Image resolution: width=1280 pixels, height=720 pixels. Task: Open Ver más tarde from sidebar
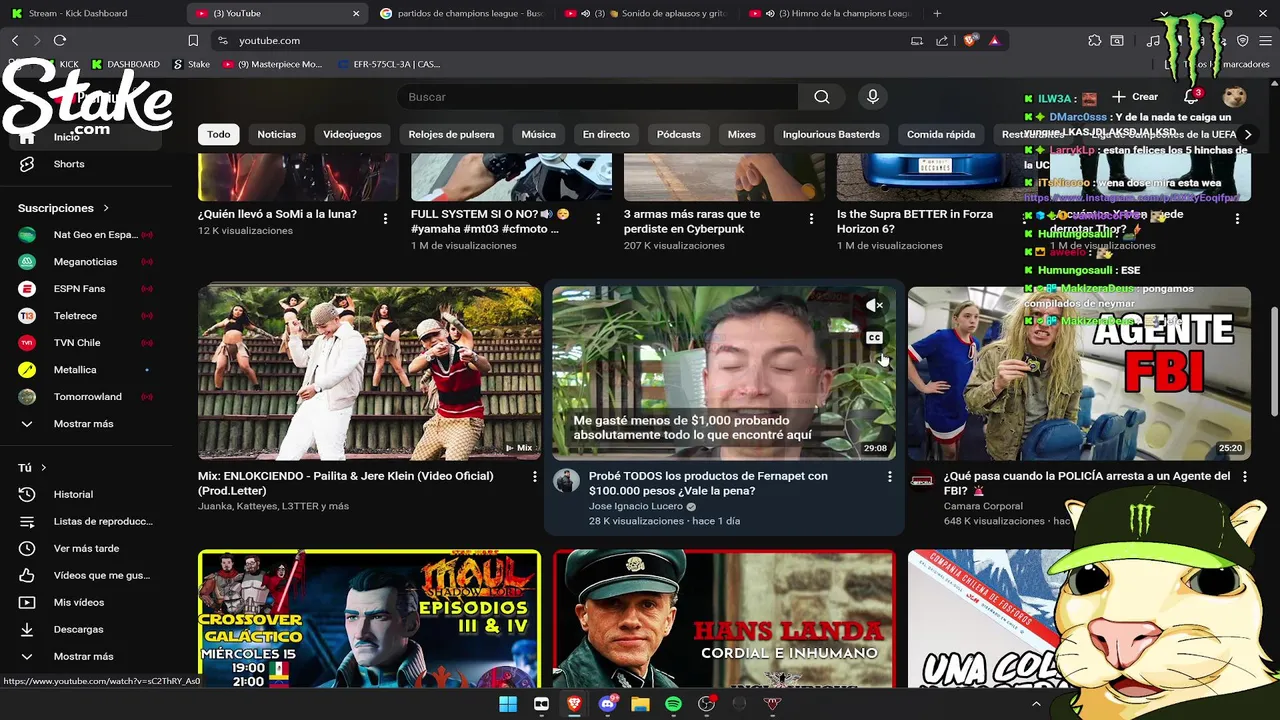(x=85, y=549)
